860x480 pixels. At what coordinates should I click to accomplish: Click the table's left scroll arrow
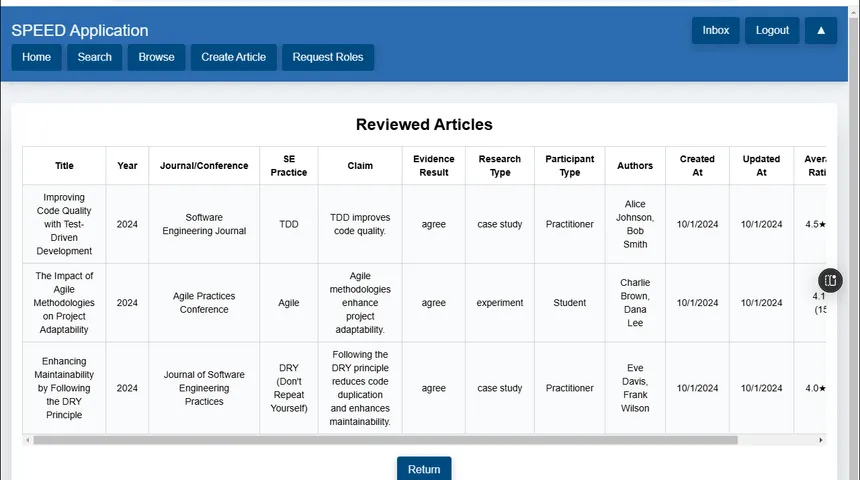pyautogui.click(x=27, y=440)
